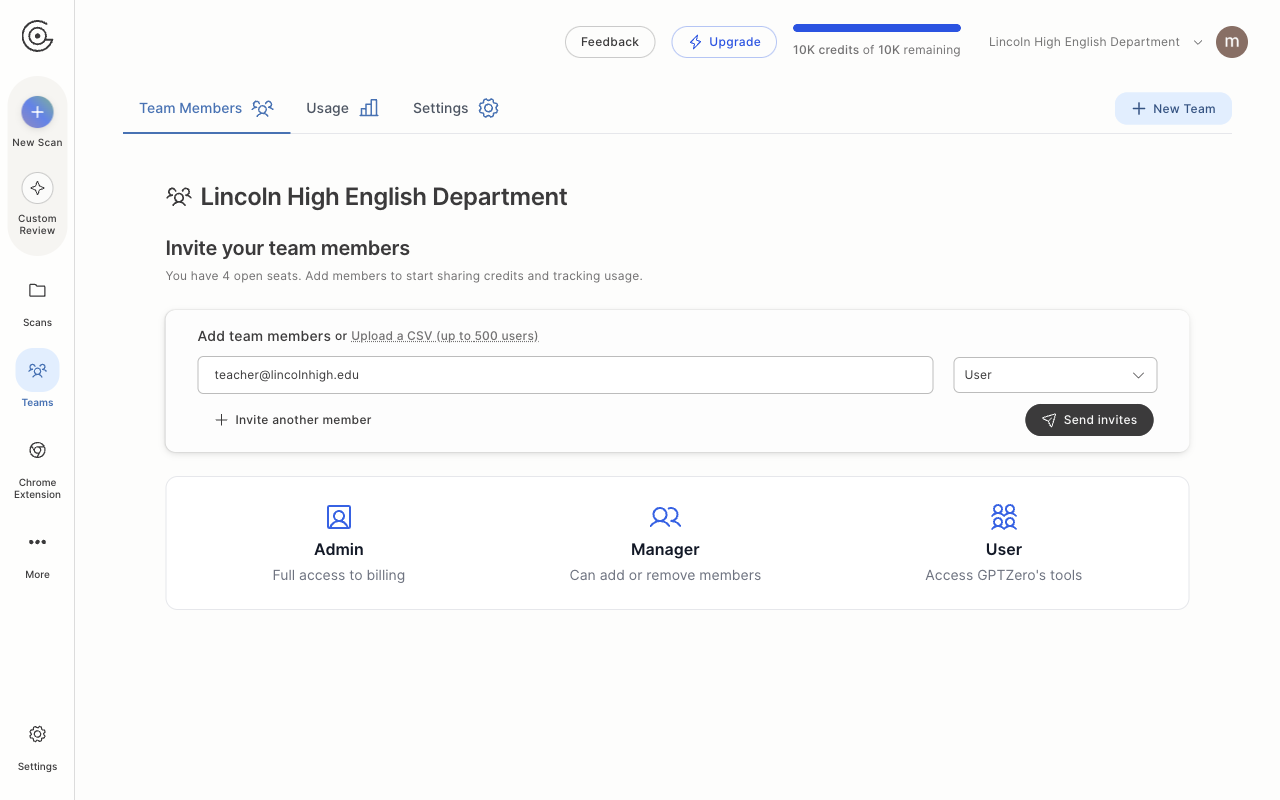Select the Teams sidebar icon

[37, 370]
